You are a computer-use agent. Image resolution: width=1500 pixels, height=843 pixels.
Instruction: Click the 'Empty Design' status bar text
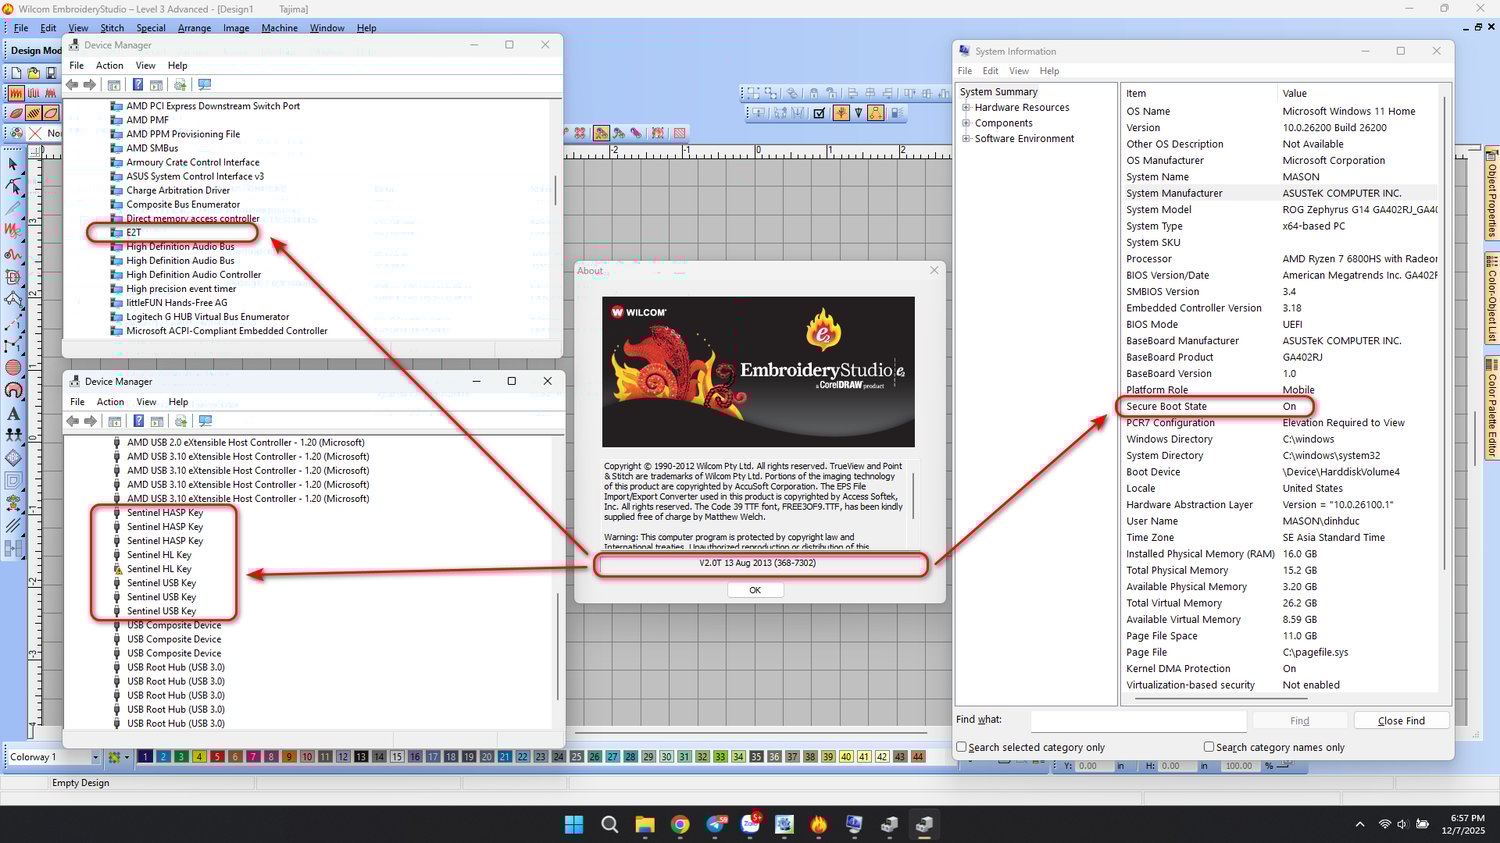pos(80,783)
